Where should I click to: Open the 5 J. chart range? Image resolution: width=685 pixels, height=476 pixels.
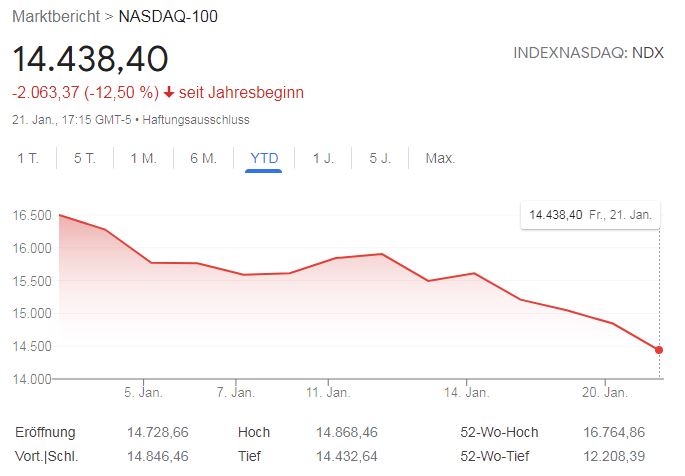380,158
